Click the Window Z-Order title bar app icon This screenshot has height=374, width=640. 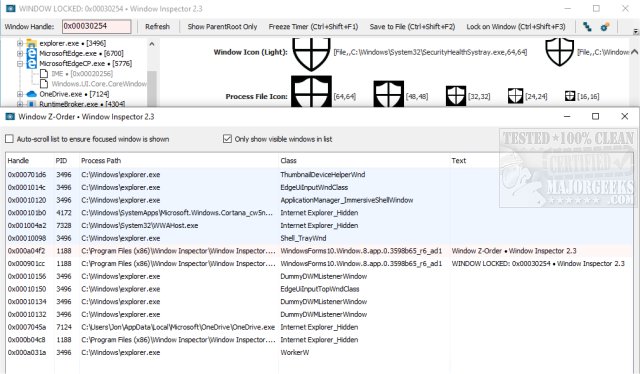10,117
